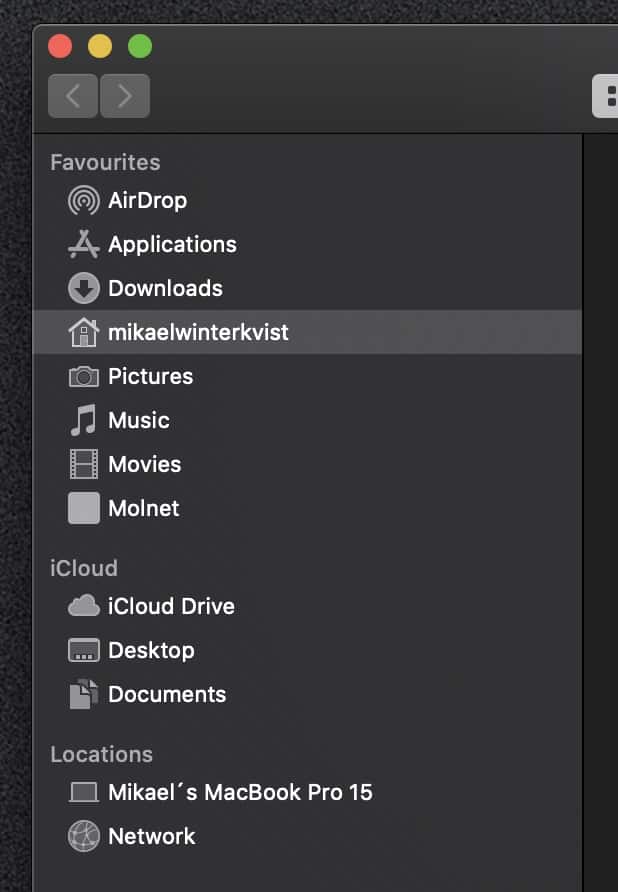Click the Movies filmstrip icon

coord(84,464)
